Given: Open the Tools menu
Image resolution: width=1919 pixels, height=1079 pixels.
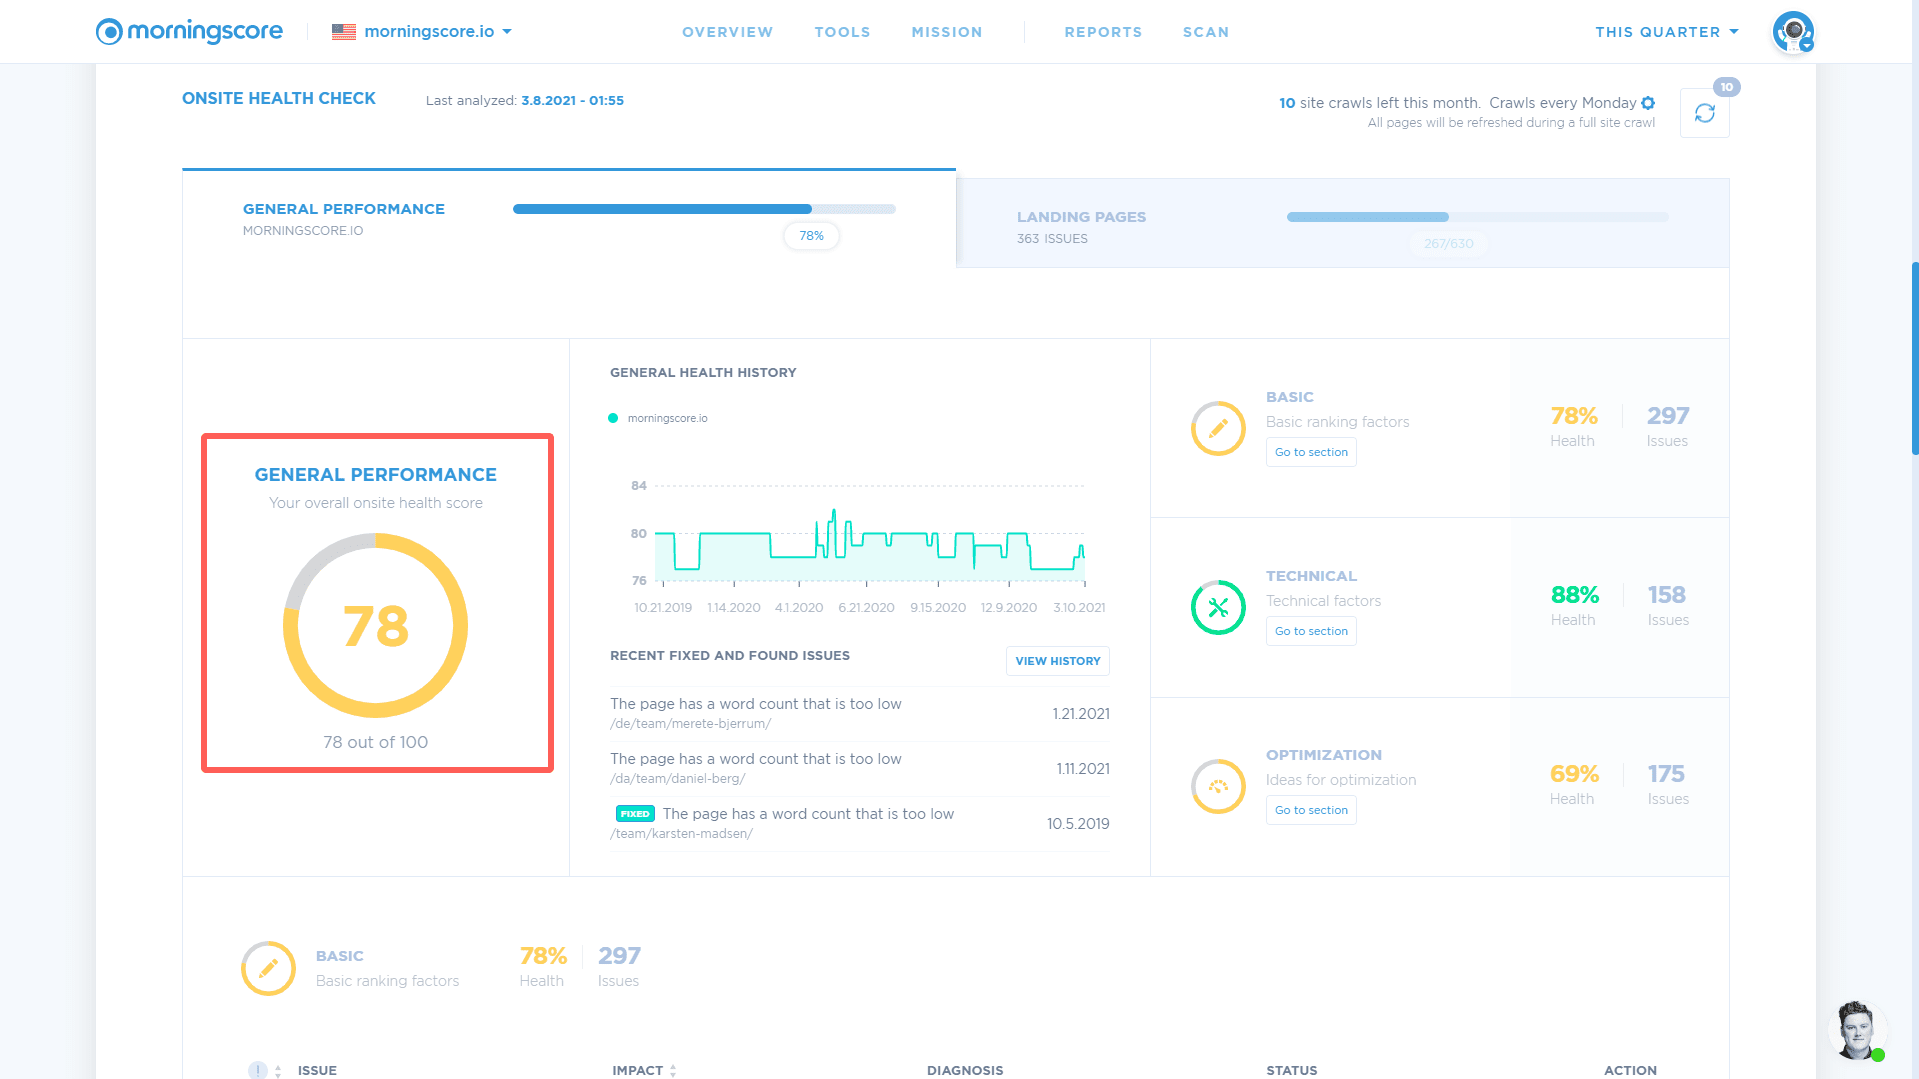Looking at the screenshot, I should (x=842, y=32).
